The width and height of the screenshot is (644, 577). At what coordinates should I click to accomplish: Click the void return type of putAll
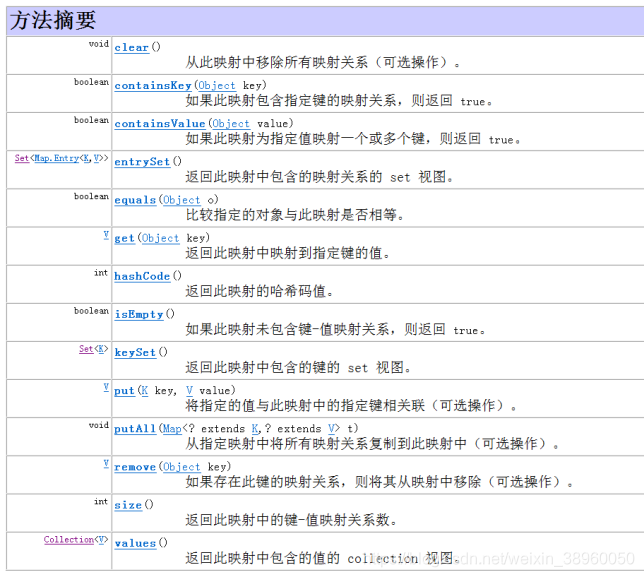(99, 425)
